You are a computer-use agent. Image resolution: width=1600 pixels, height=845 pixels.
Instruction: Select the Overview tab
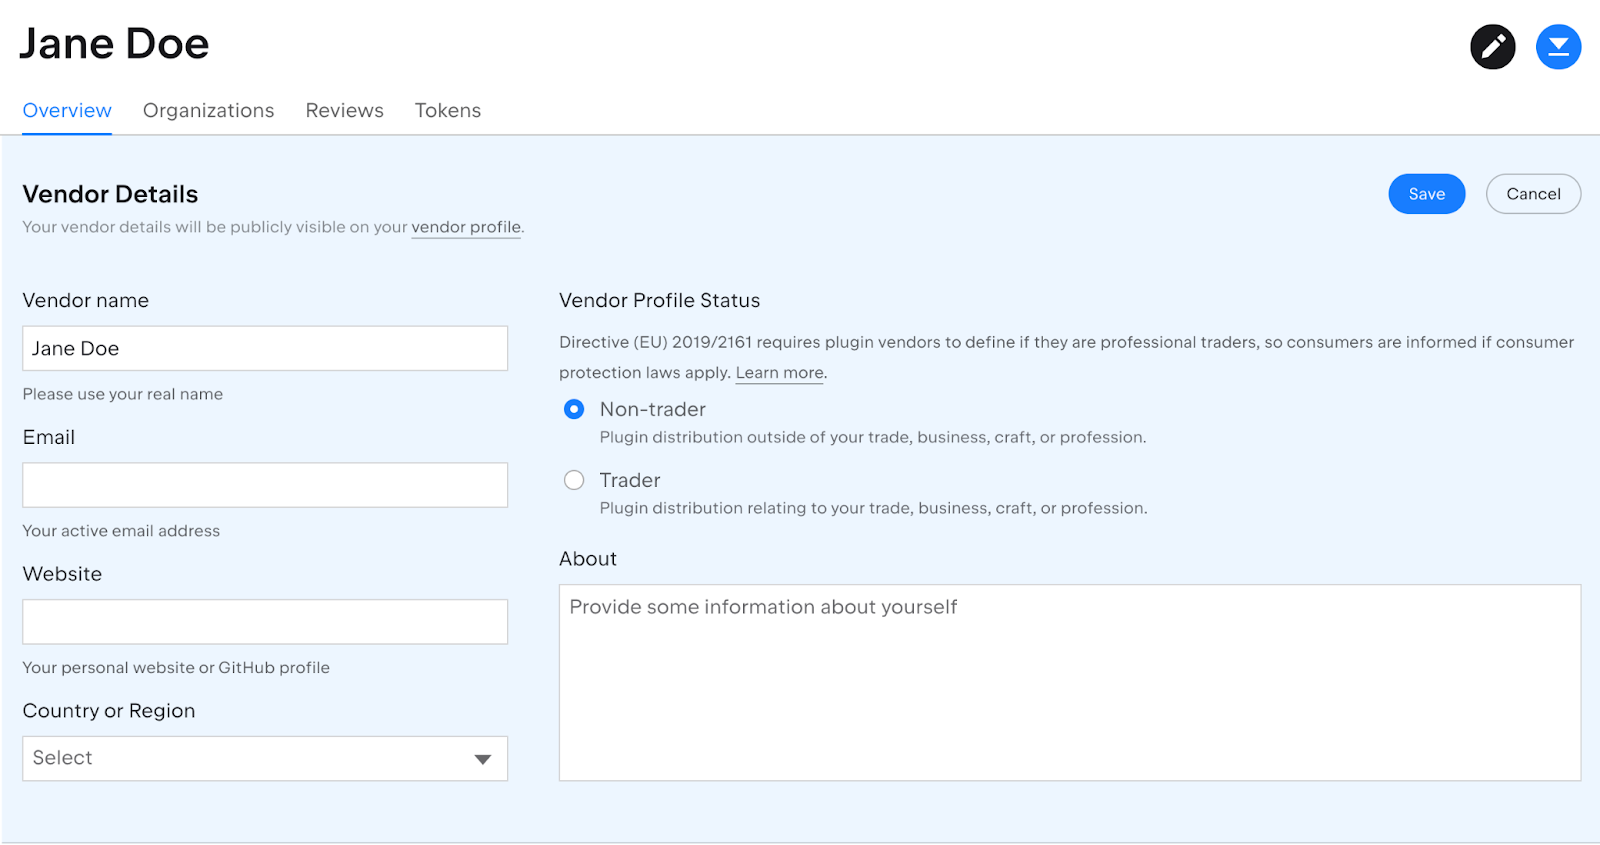[67, 111]
